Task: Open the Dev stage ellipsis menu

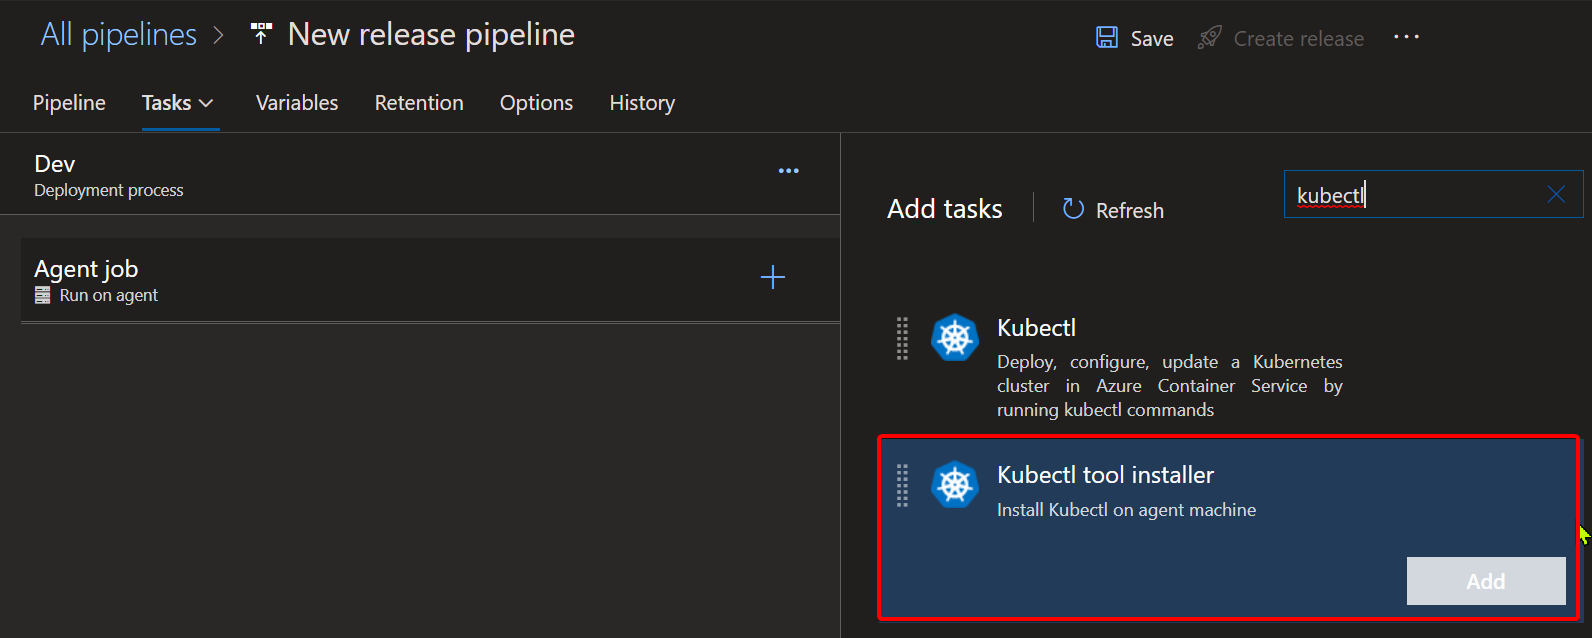Action: (789, 171)
